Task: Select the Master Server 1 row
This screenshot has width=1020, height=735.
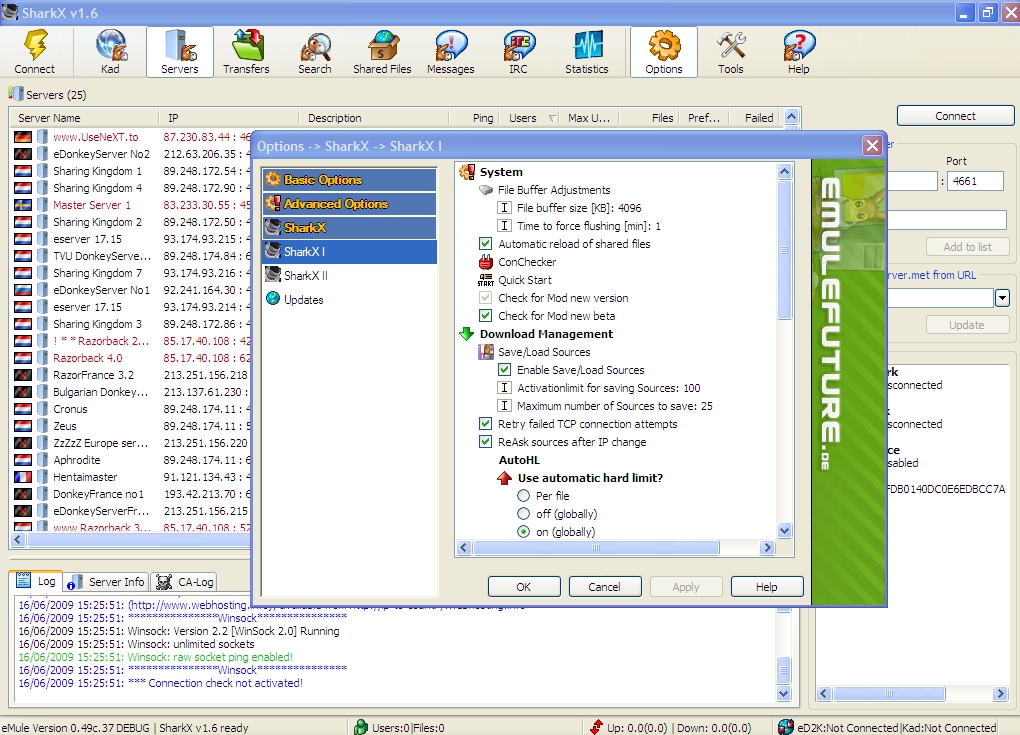Action: (132, 205)
